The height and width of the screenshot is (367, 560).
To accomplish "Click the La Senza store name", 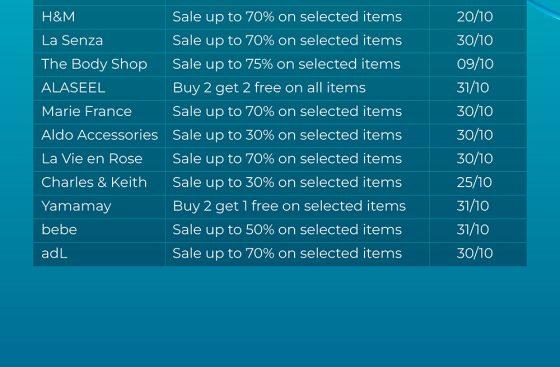I will coord(72,40).
